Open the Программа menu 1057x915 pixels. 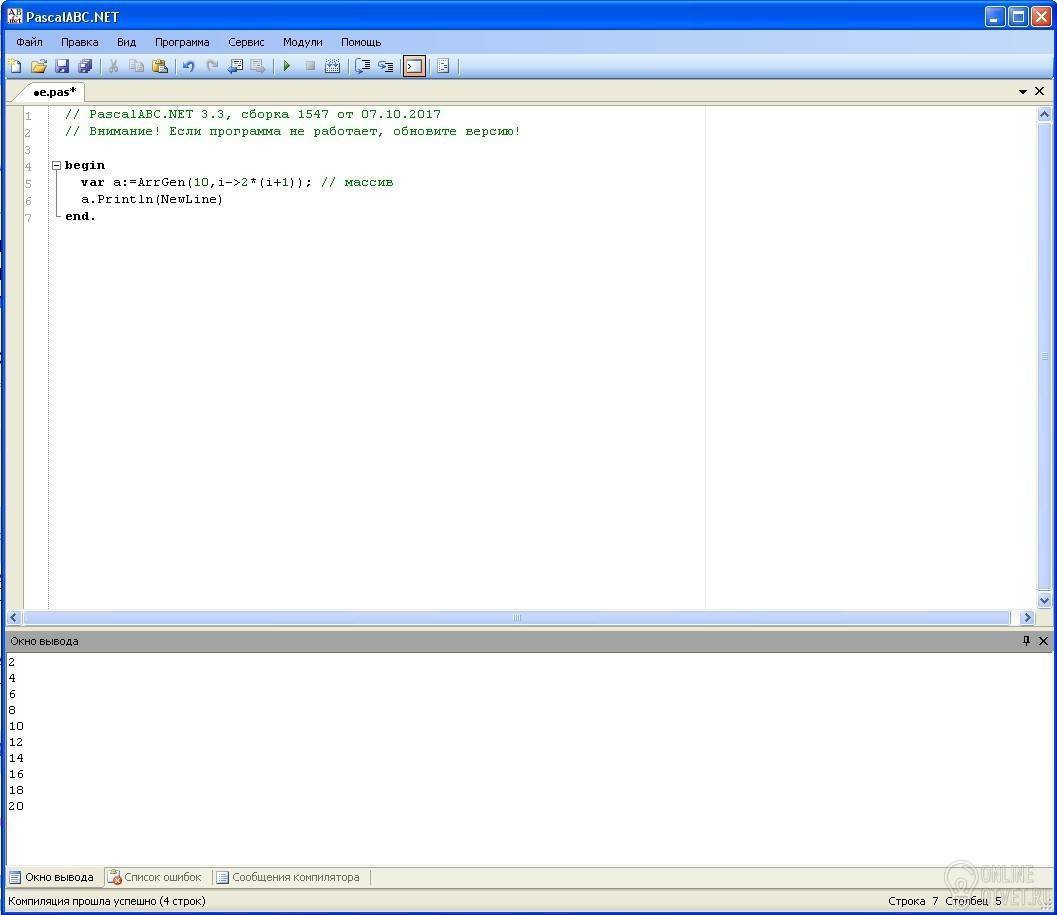182,42
